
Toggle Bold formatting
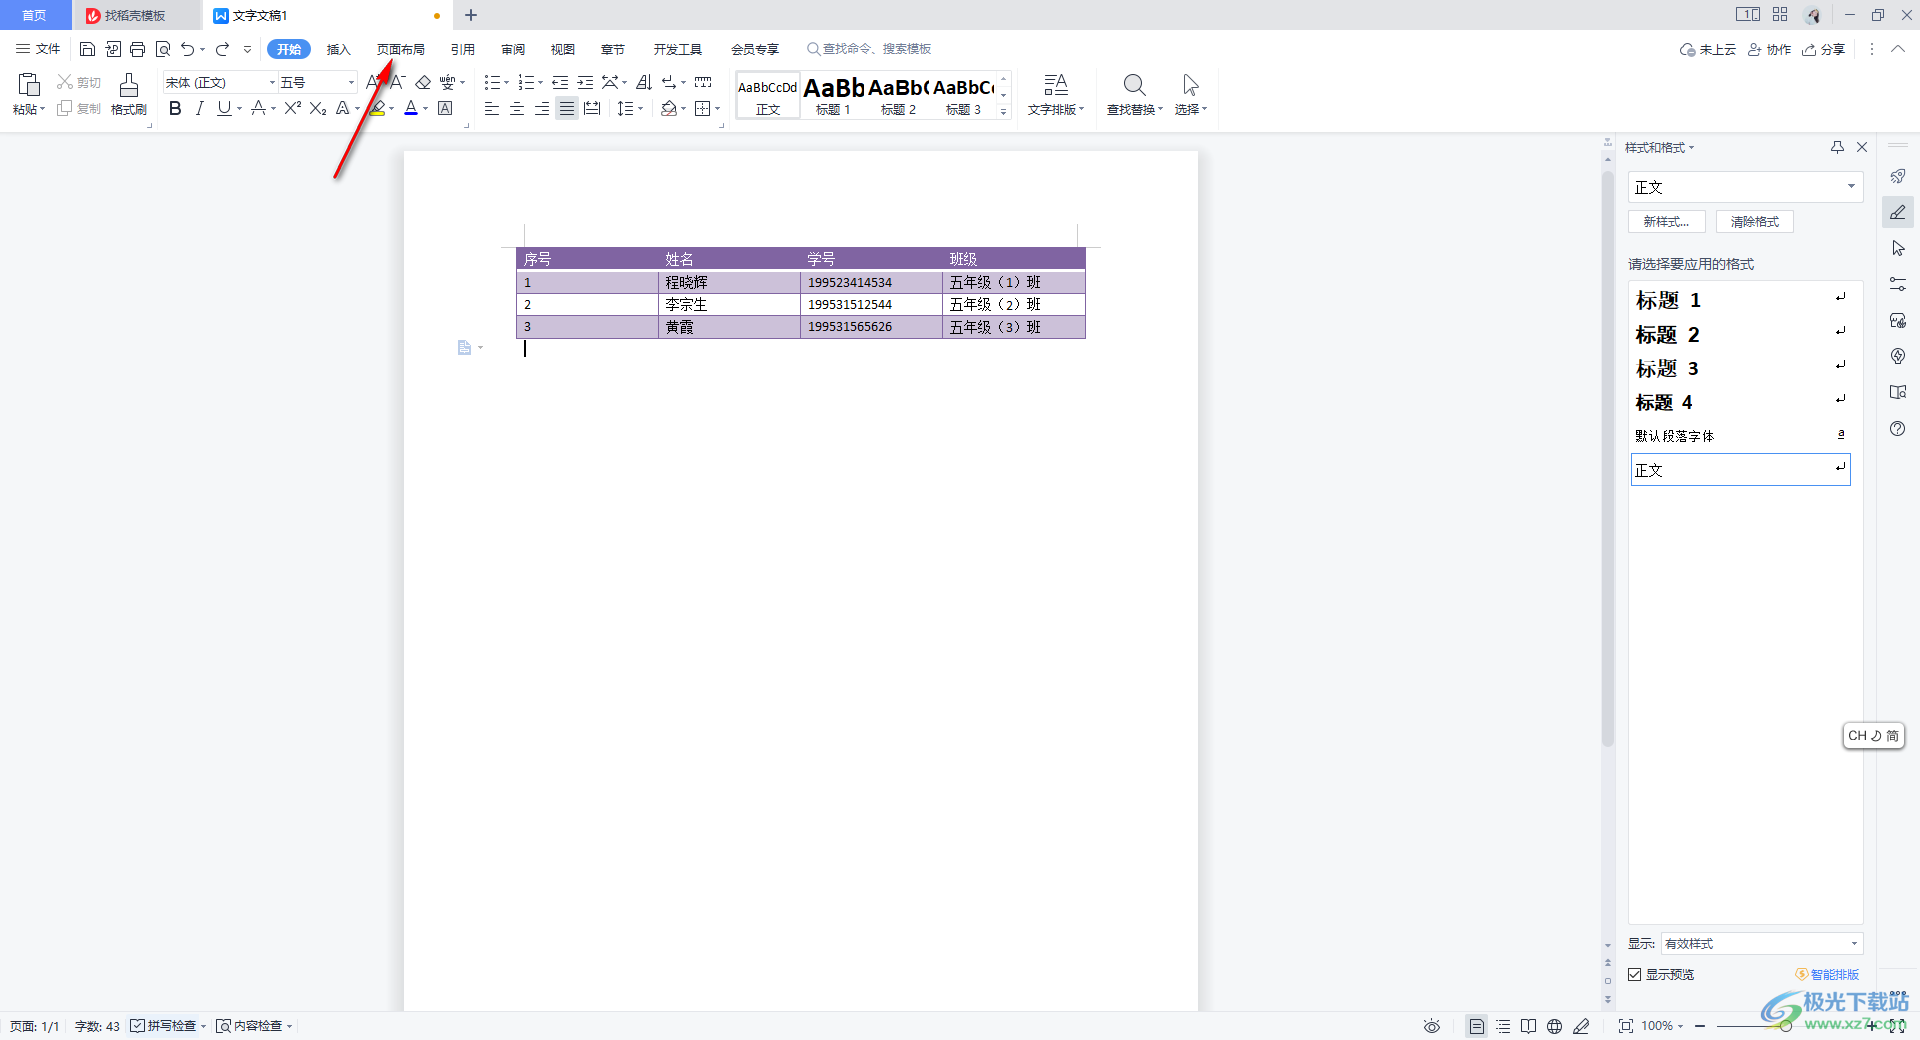[x=175, y=108]
